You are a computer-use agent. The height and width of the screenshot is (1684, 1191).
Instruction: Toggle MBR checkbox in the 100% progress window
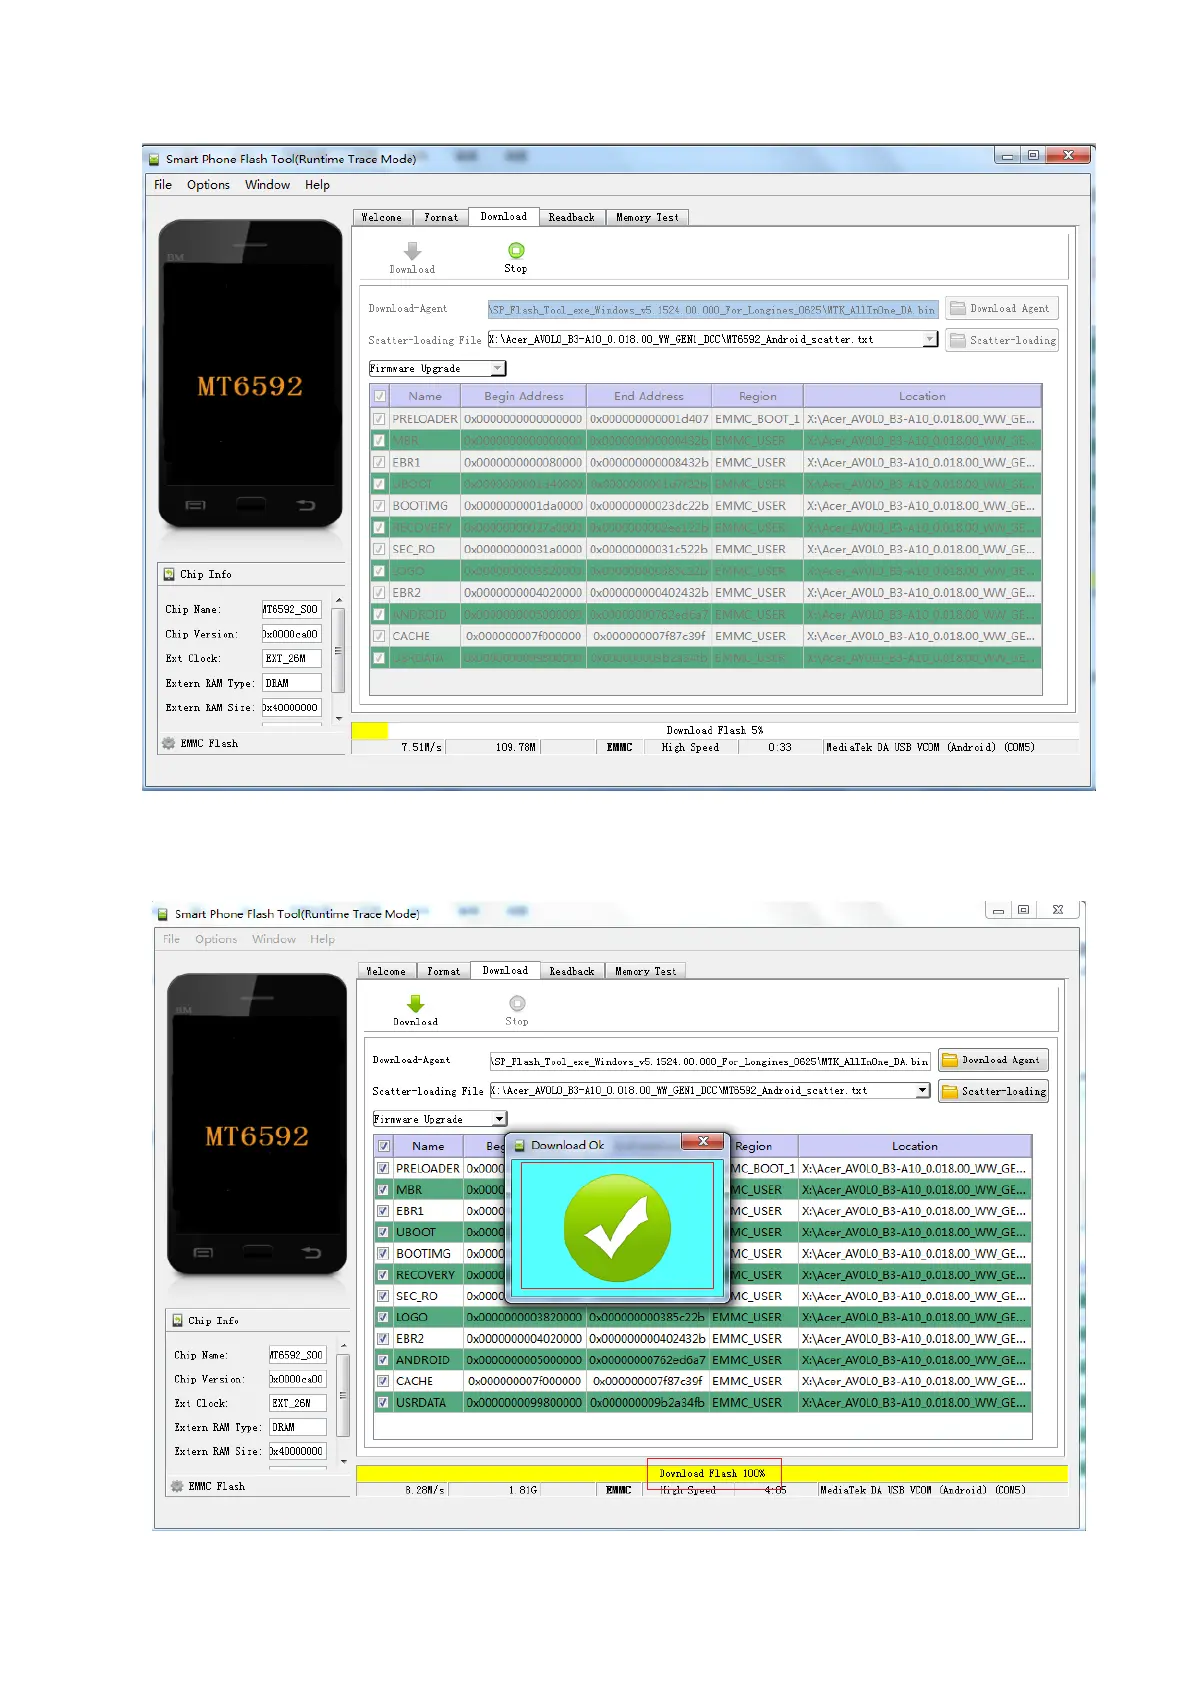click(x=383, y=1190)
